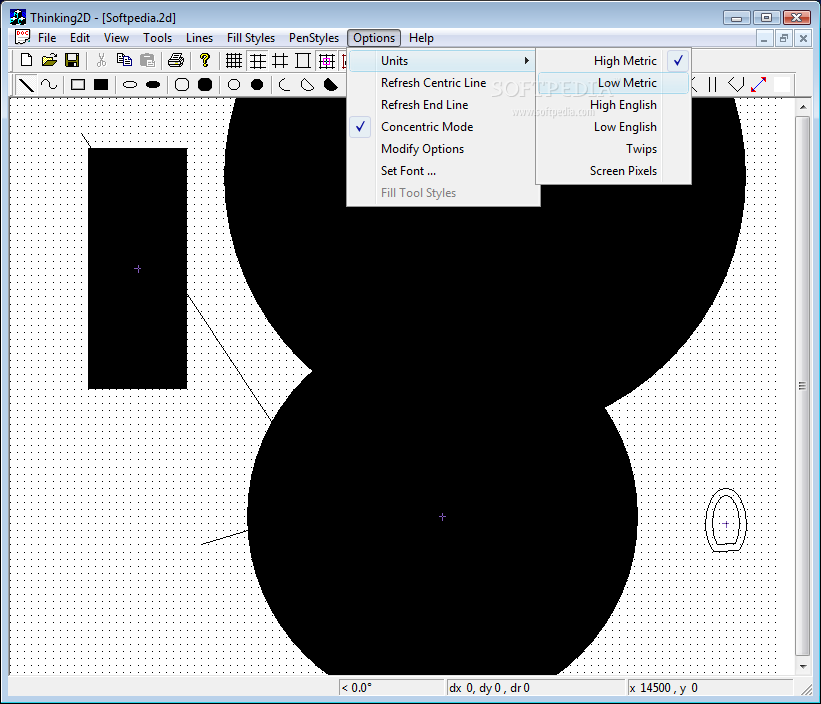Select the outlined Rectangle tool
Screen dimensions: 821x704
(78, 84)
